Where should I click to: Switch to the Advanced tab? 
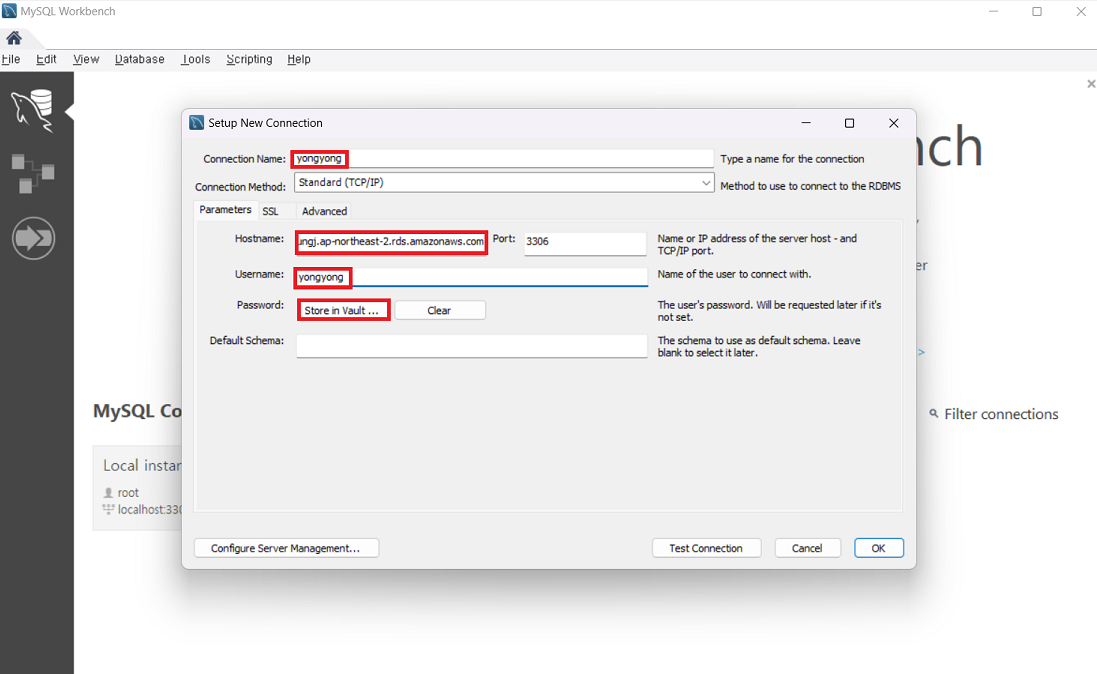[x=324, y=211]
